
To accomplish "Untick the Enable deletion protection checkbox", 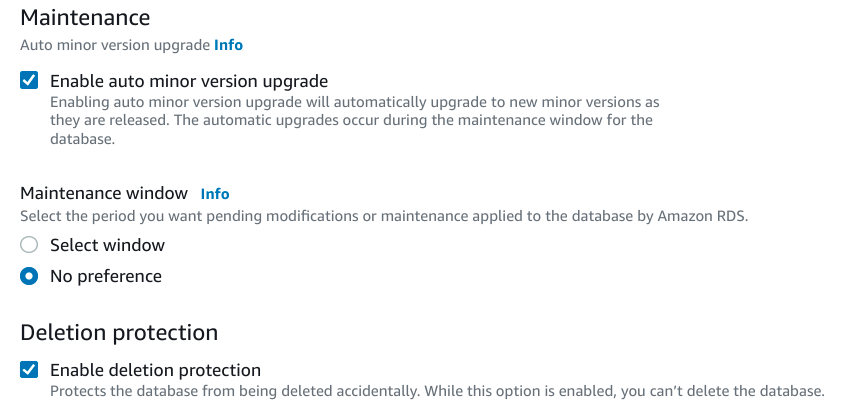I will click(x=30, y=370).
